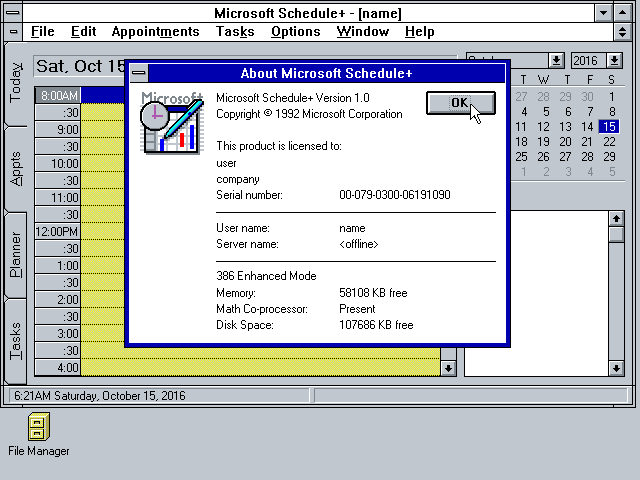Select the 12:00PM time slot

pos(58,231)
